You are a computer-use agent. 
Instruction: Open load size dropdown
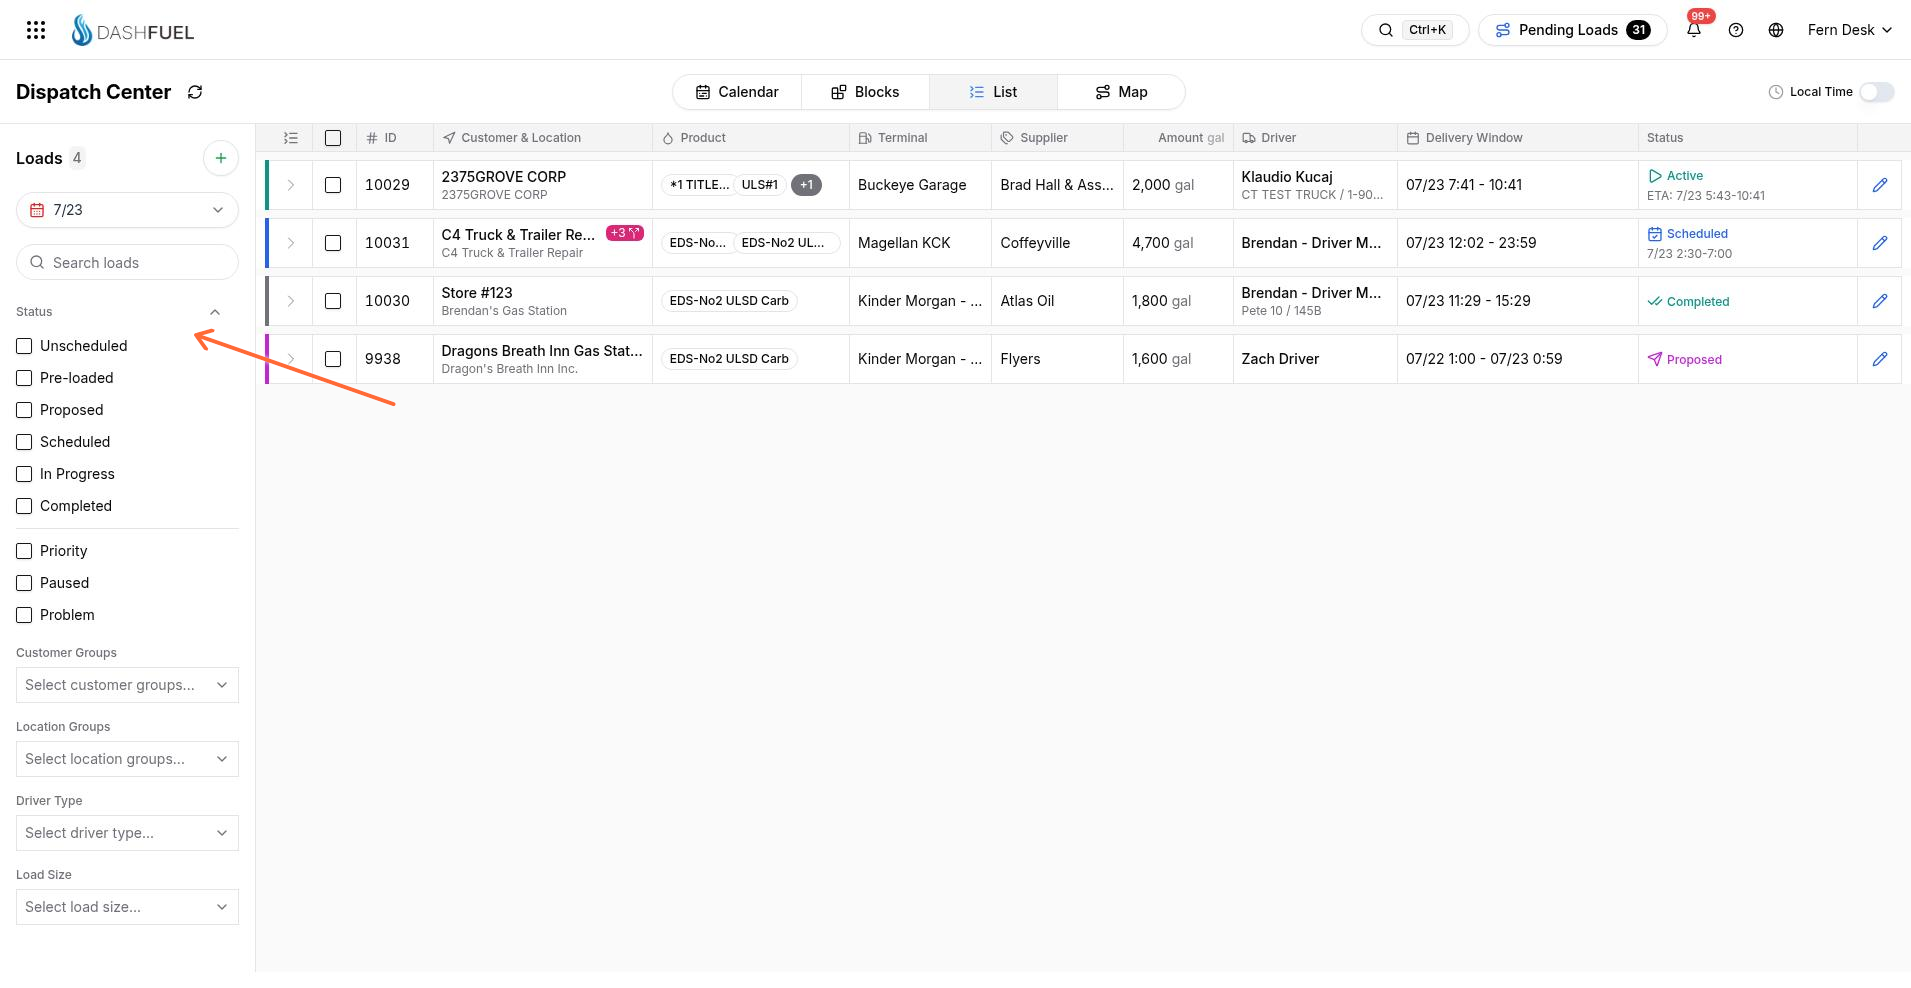[127, 907]
